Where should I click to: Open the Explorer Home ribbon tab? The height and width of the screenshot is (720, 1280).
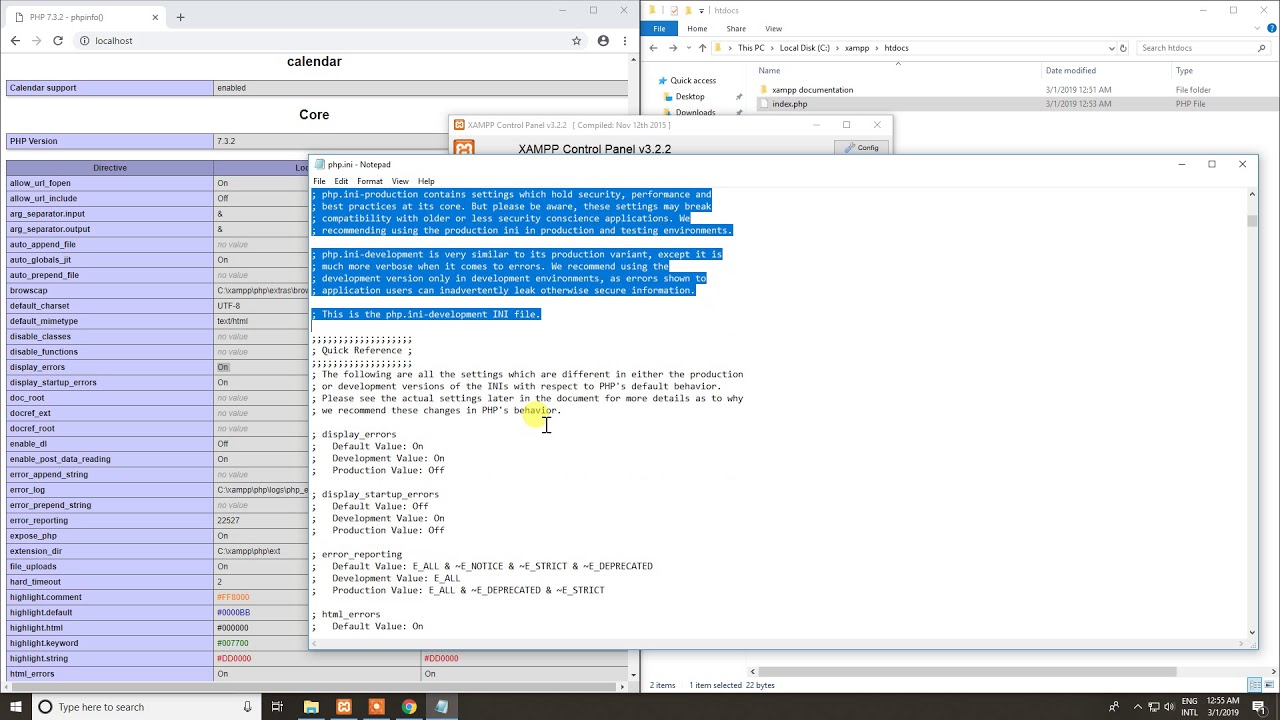click(x=697, y=29)
